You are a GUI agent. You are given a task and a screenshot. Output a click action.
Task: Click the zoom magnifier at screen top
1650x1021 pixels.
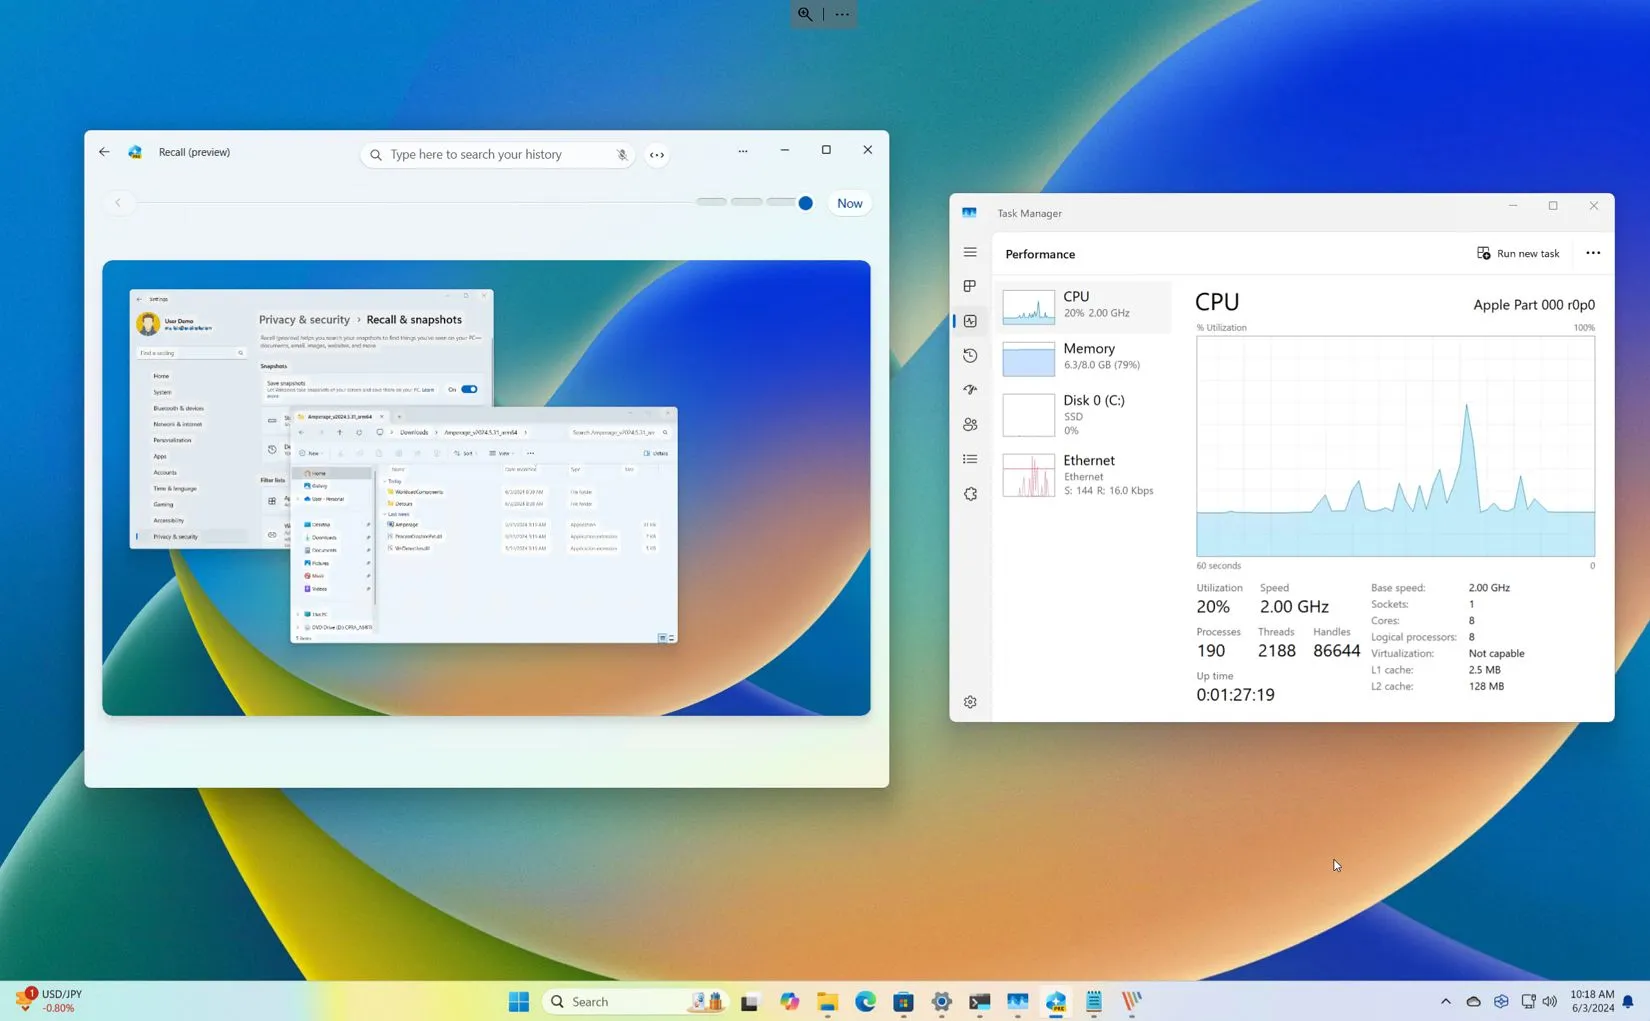click(x=805, y=14)
